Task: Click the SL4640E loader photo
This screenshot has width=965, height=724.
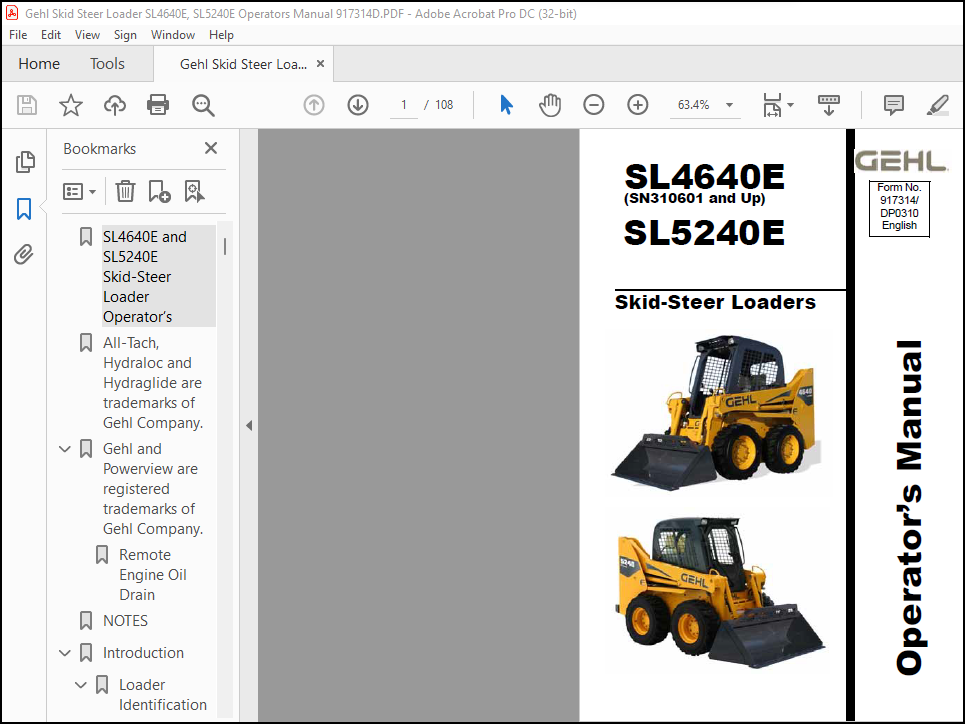Action: pos(715,412)
